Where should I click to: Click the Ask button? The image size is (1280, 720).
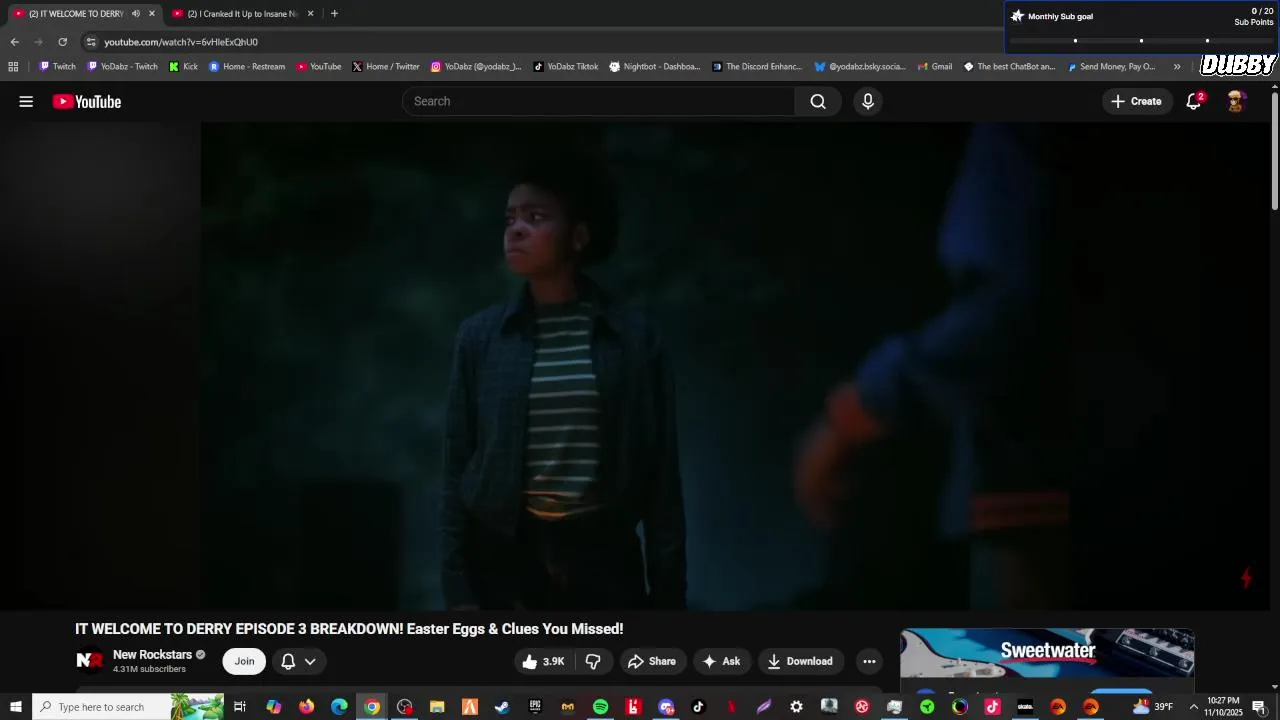721,661
